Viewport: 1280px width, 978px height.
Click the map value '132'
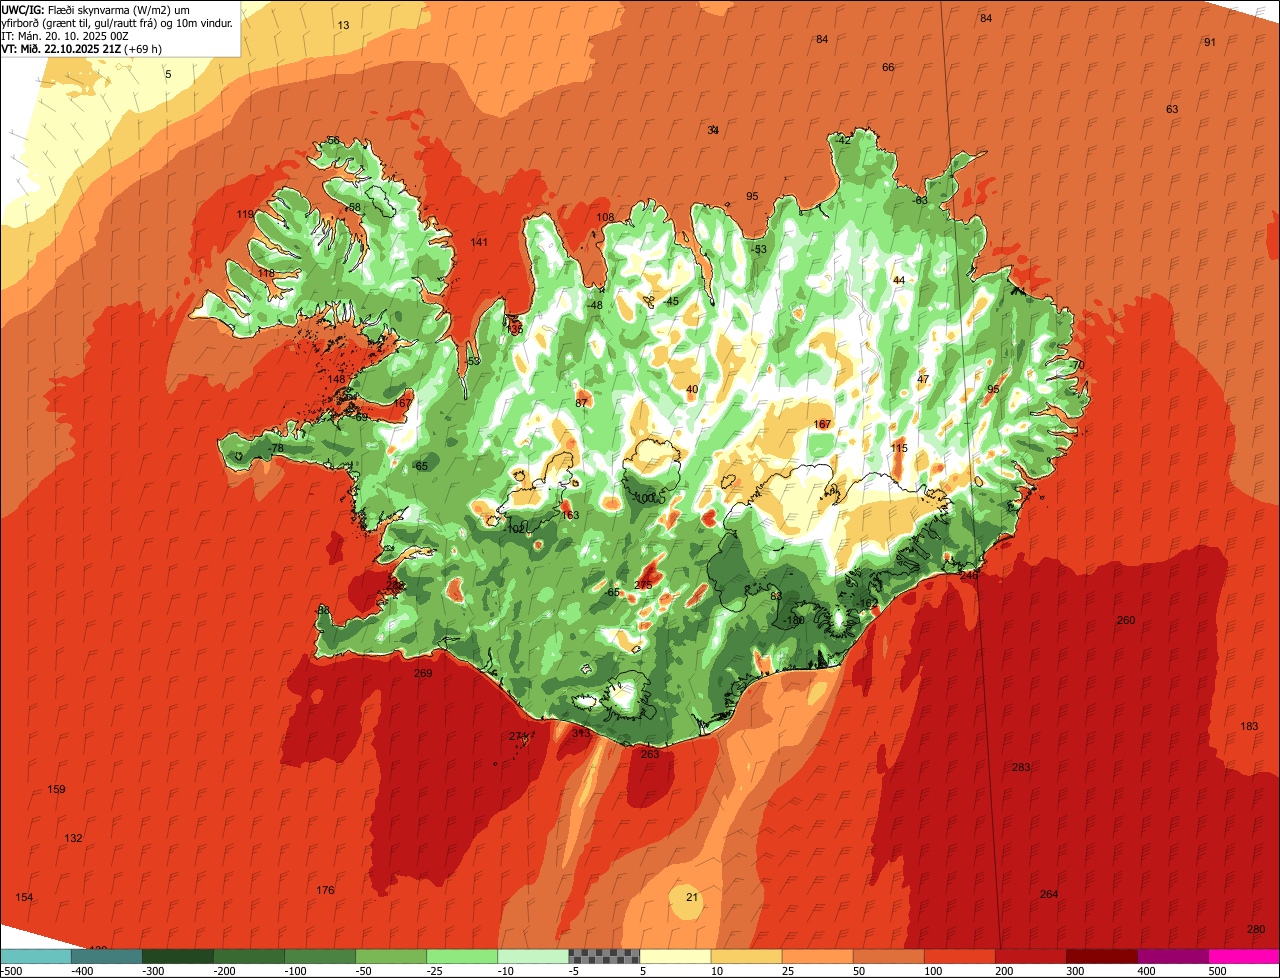point(74,838)
